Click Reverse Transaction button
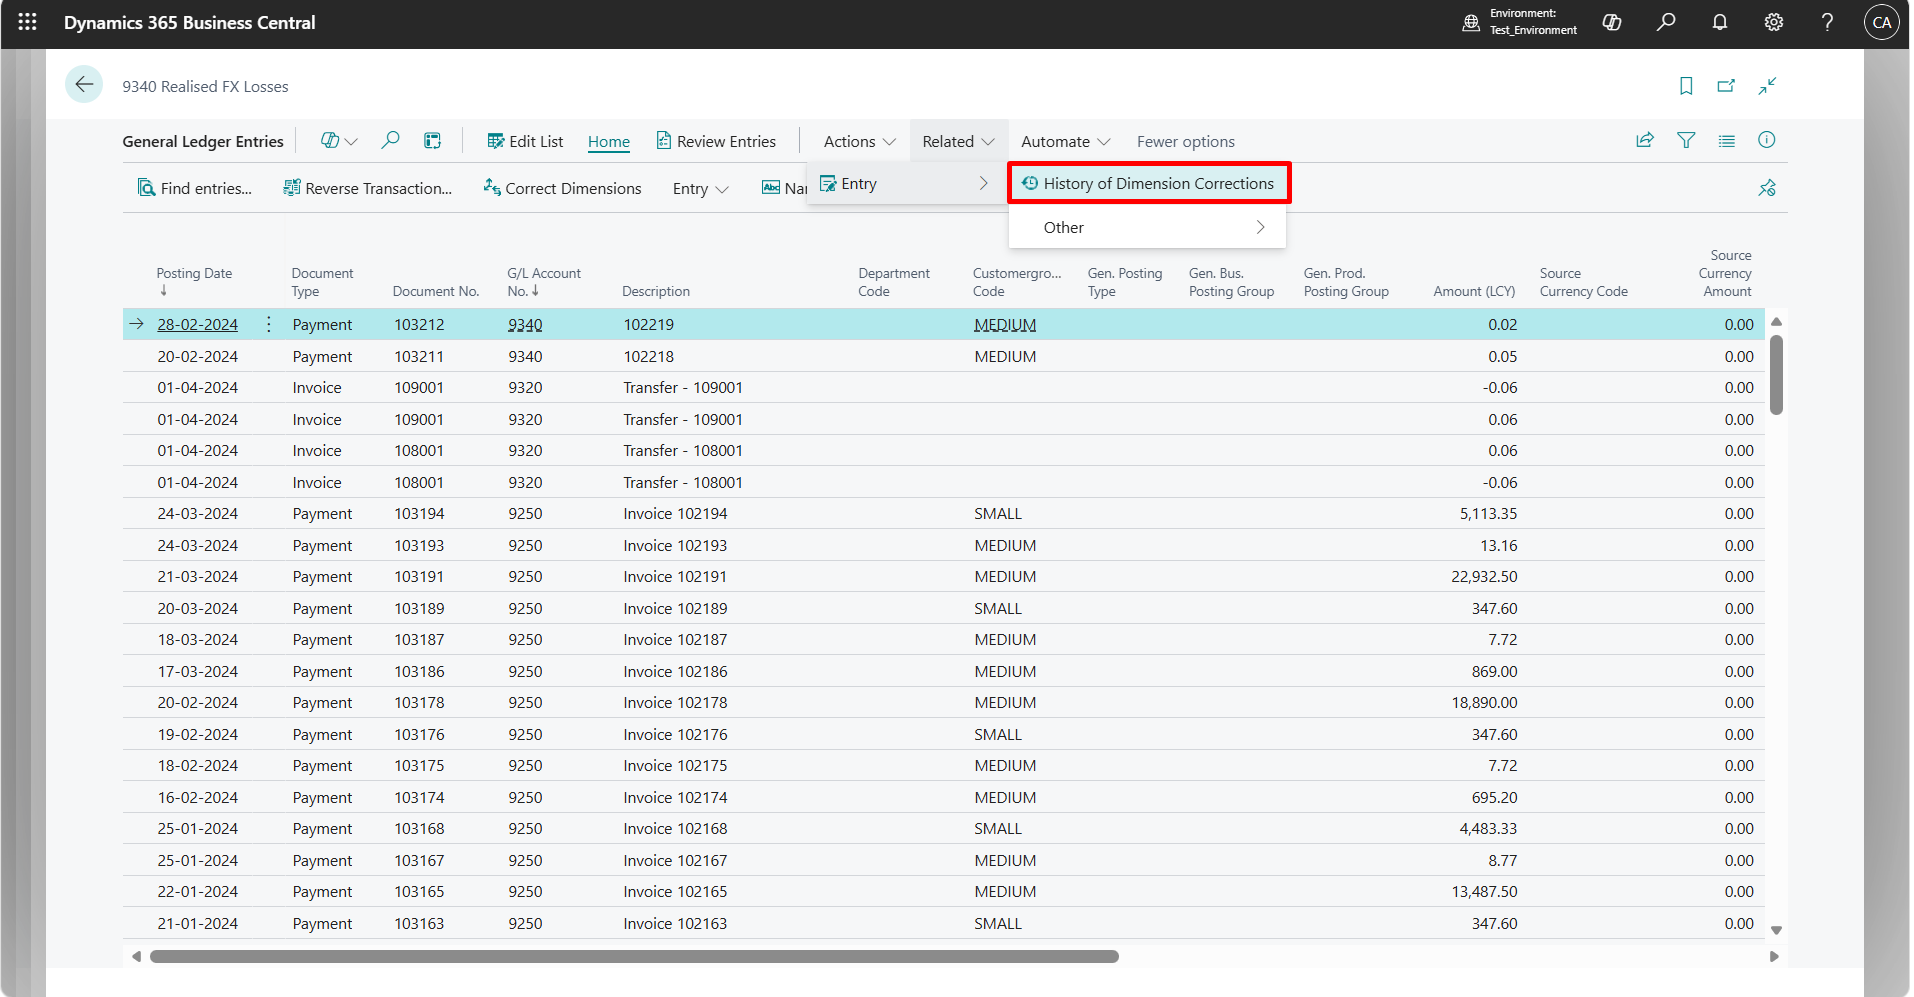This screenshot has height=997, width=1914. [367, 189]
